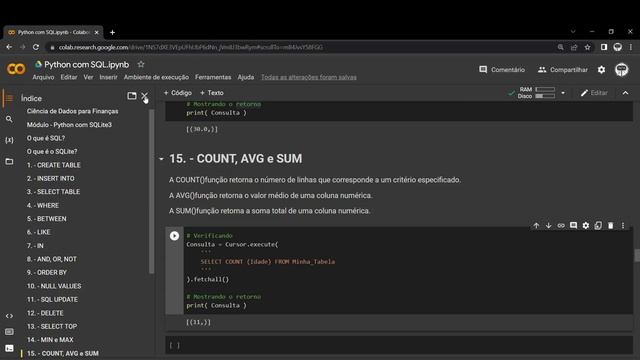Open cell settings gear icon

pyautogui.click(x=586, y=225)
